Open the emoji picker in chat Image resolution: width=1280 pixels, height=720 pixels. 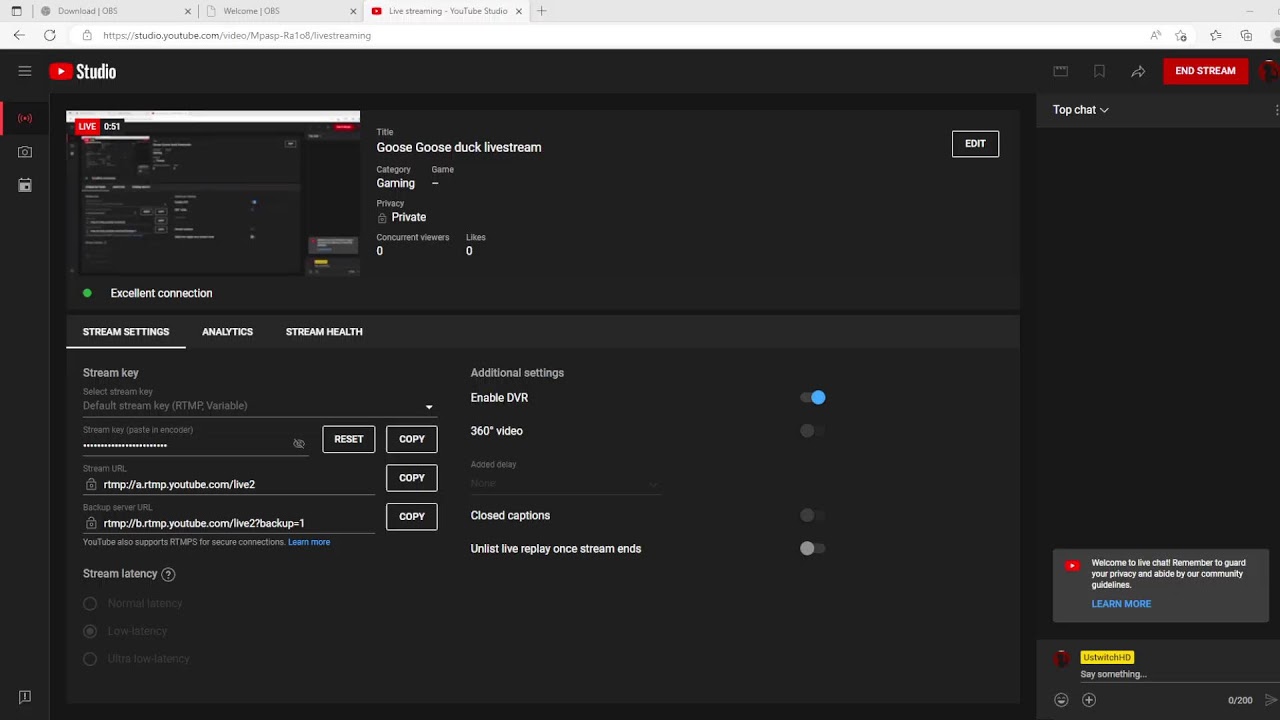(x=1062, y=700)
